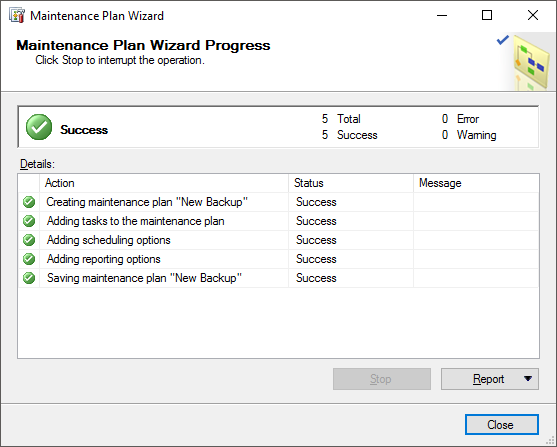This screenshot has width=557, height=447.
Task: Click the success icon for Adding reporting options
Action: [x=29, y=259]
